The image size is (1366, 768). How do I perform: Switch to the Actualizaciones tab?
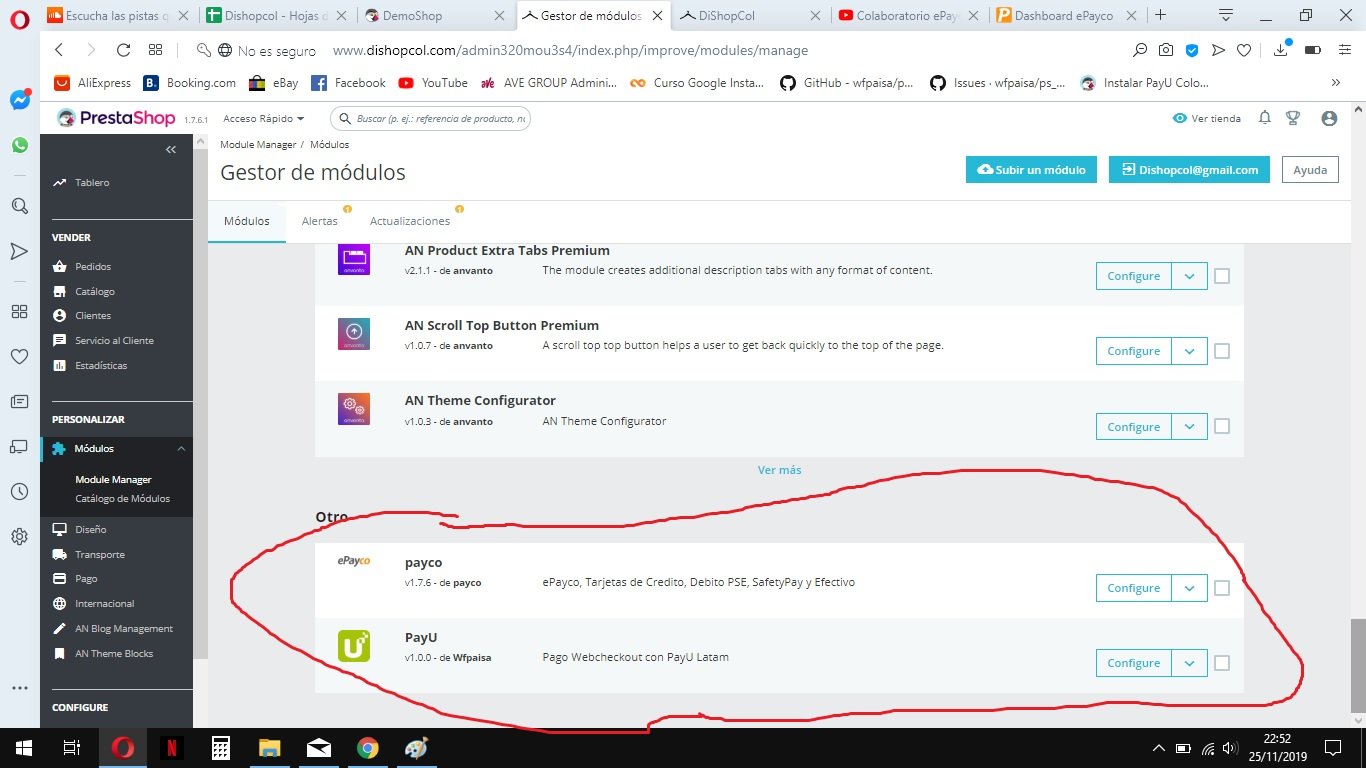click(x=410, y=221)
